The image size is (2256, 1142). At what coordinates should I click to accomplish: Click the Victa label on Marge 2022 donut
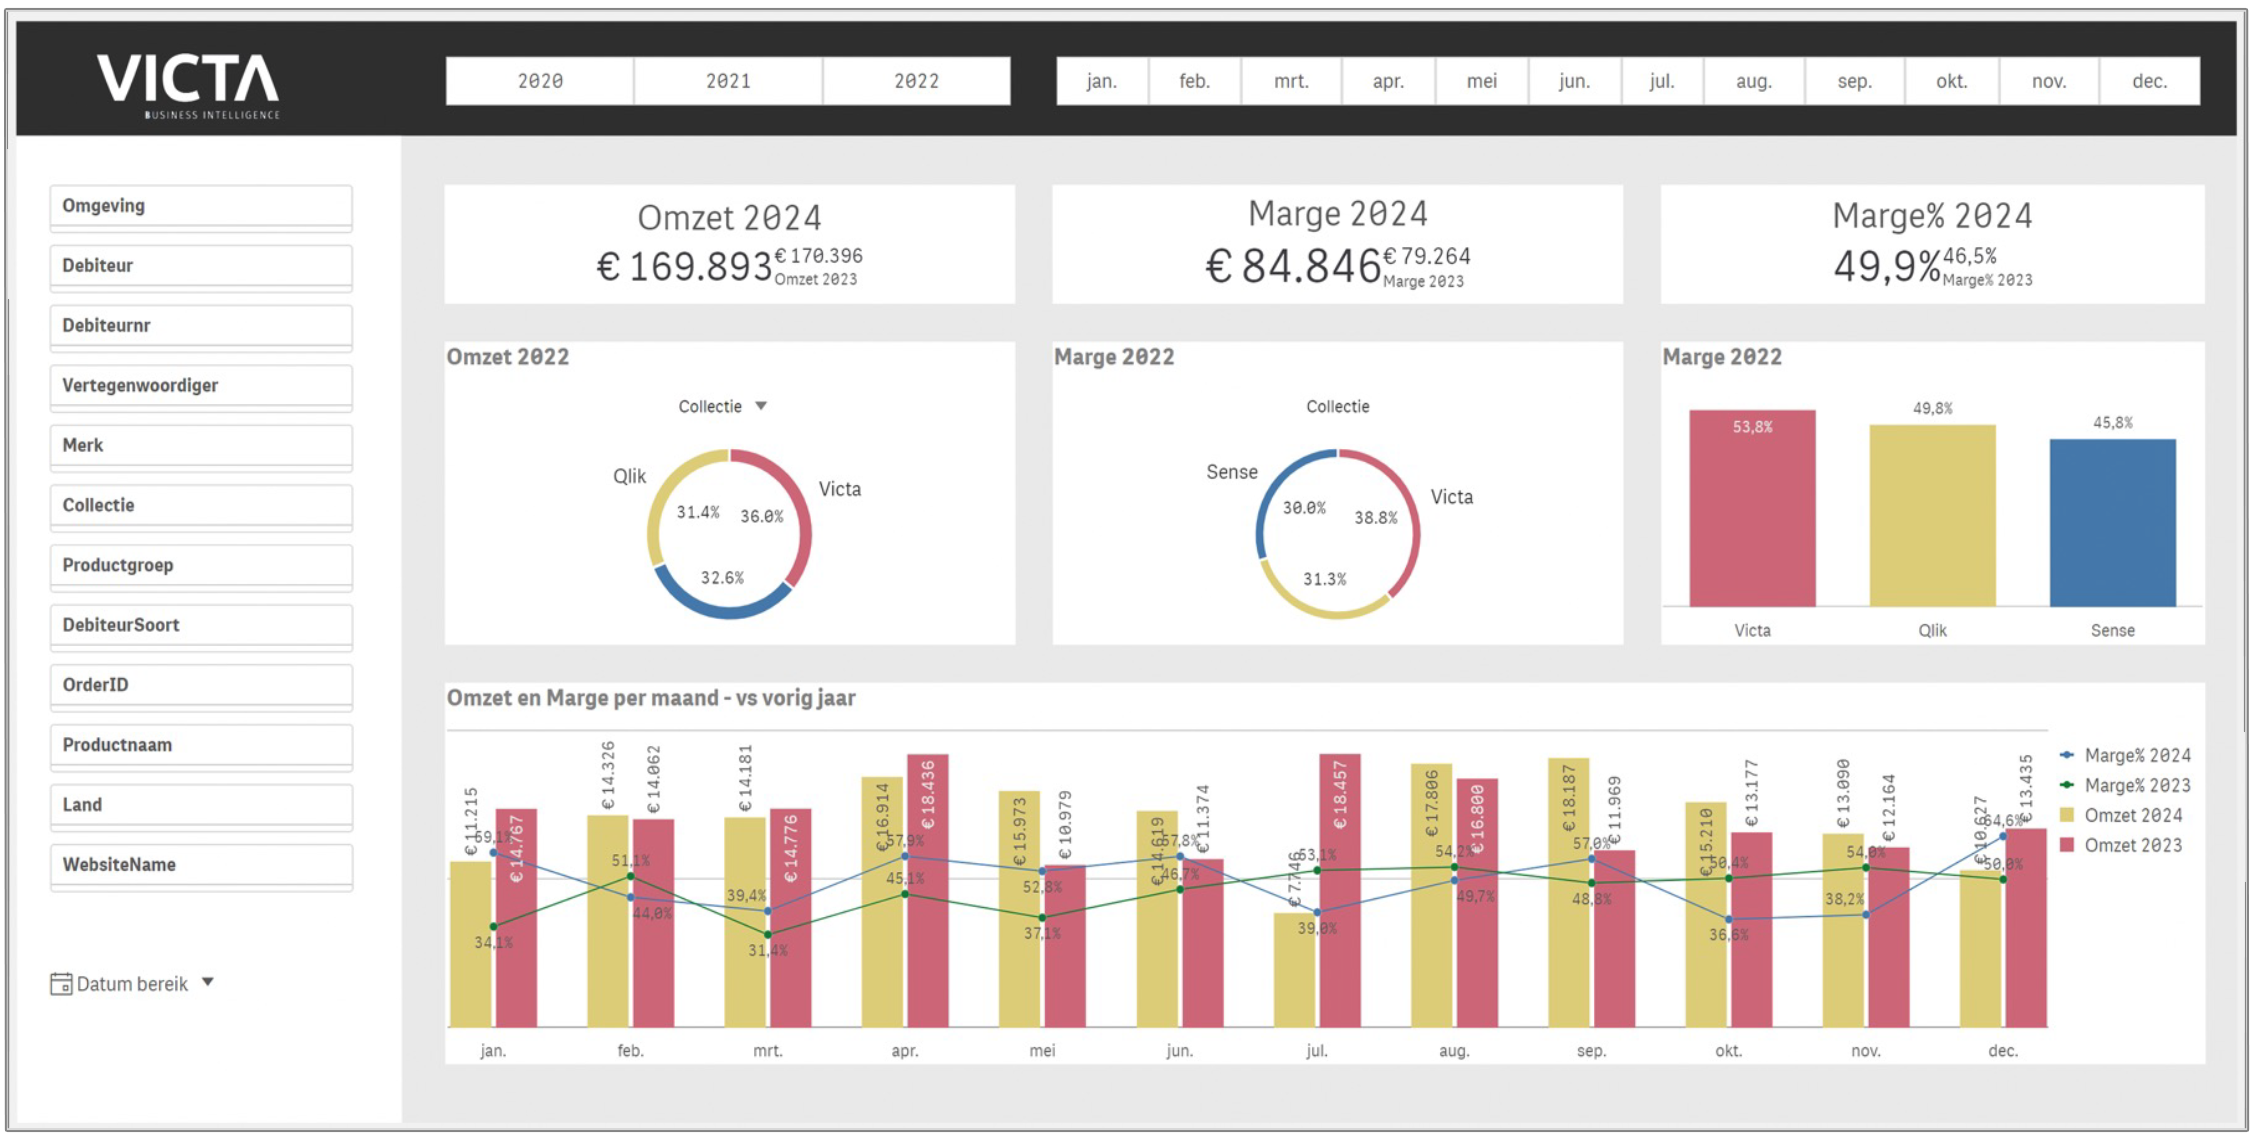[1452, 497]
